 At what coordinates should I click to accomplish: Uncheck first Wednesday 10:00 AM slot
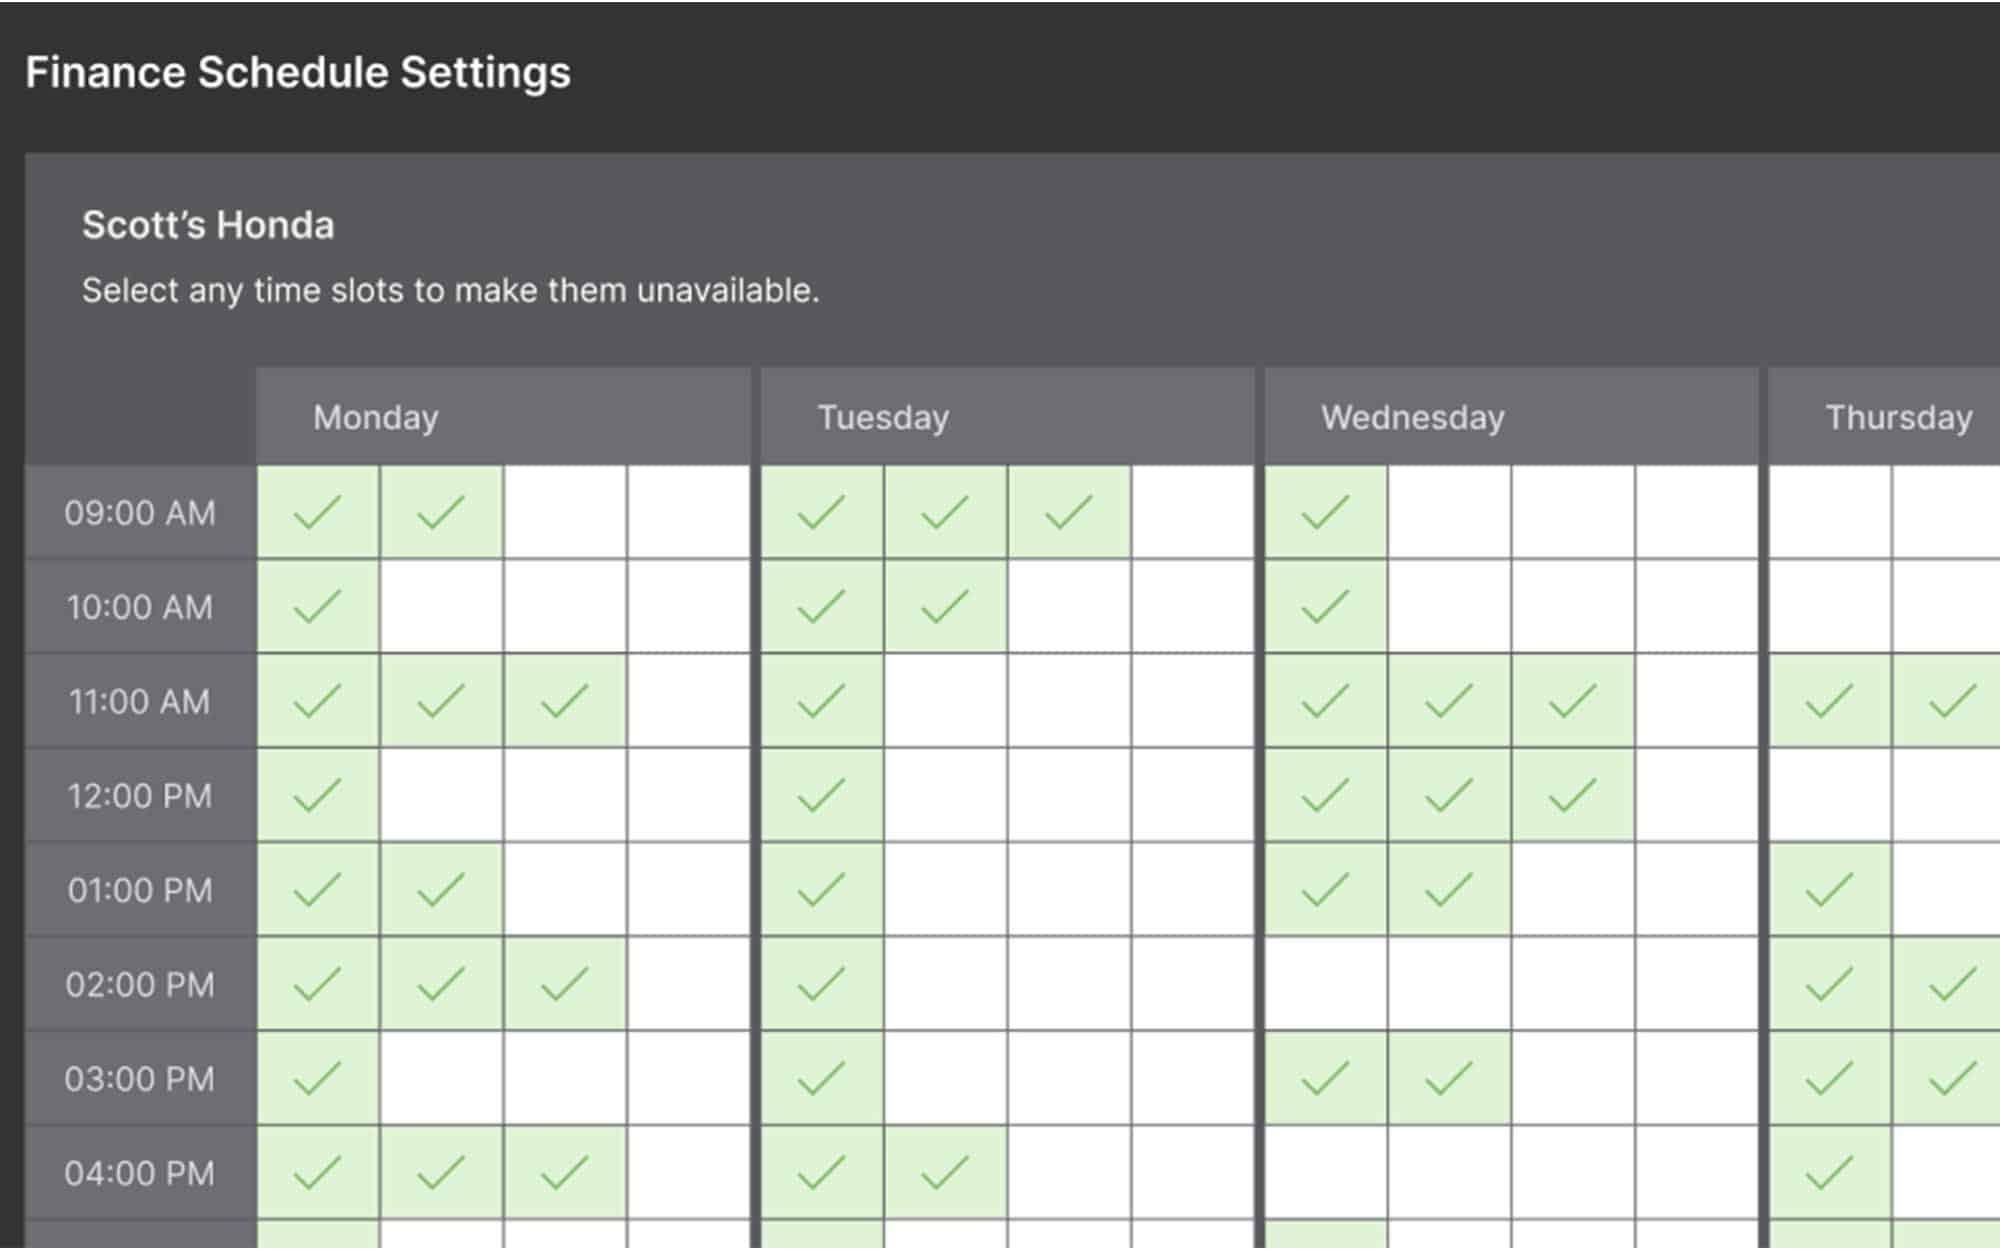point(1326,606)
